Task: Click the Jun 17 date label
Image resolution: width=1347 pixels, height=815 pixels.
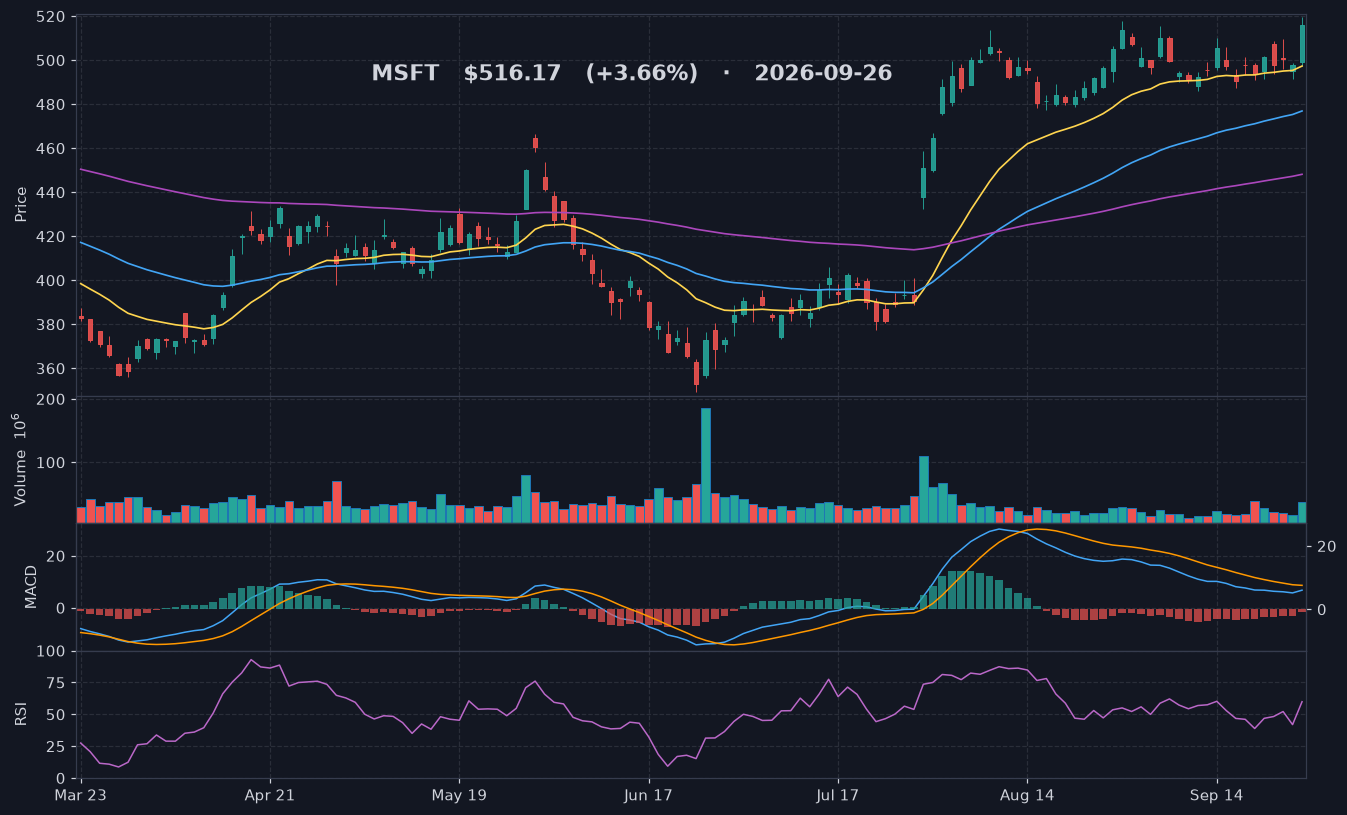Action: click(x=648, y=796)
